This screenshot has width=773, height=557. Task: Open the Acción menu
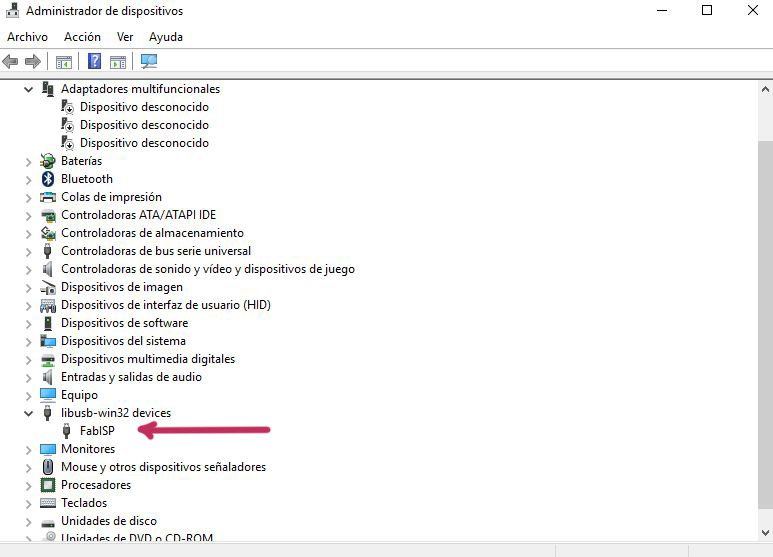click(82, 37)
